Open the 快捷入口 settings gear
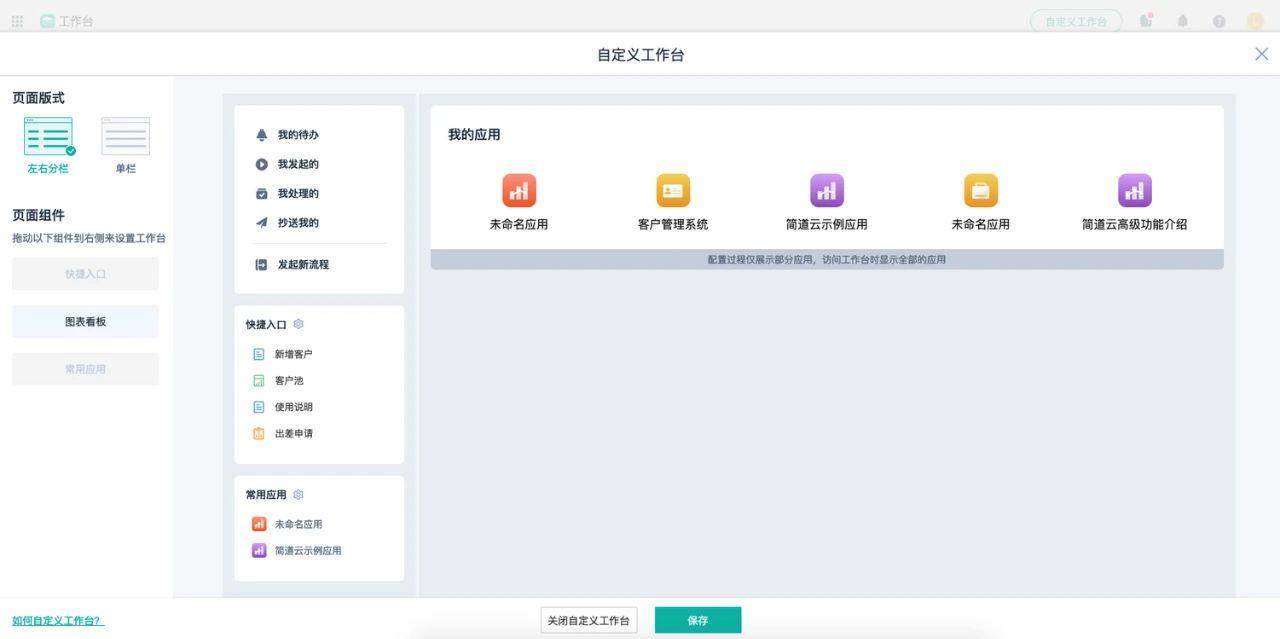 [298, 324]
